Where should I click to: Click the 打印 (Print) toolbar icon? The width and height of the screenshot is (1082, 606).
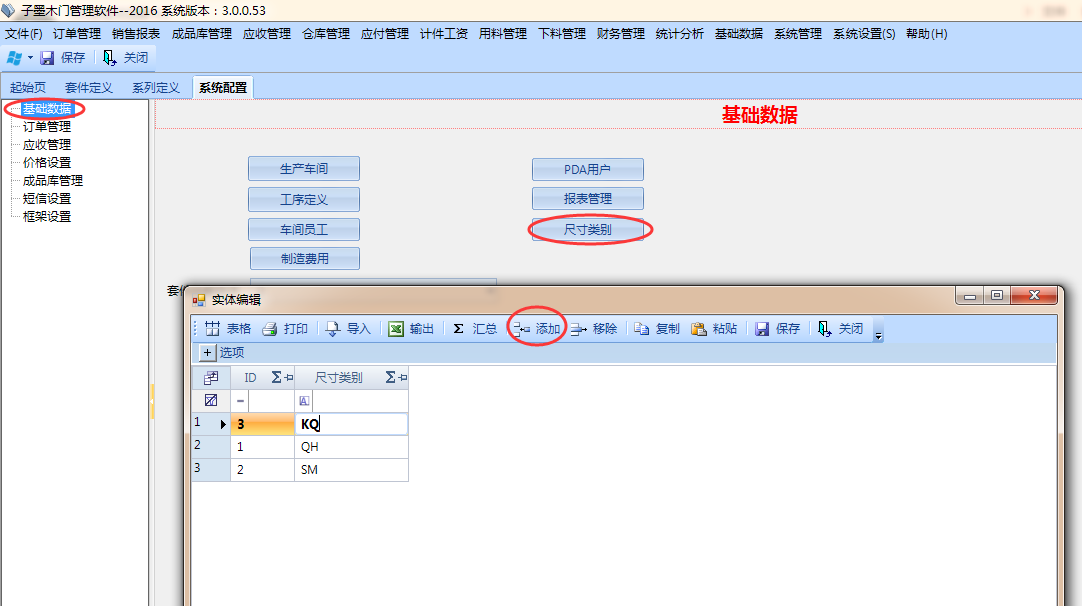tap(270, 329)
